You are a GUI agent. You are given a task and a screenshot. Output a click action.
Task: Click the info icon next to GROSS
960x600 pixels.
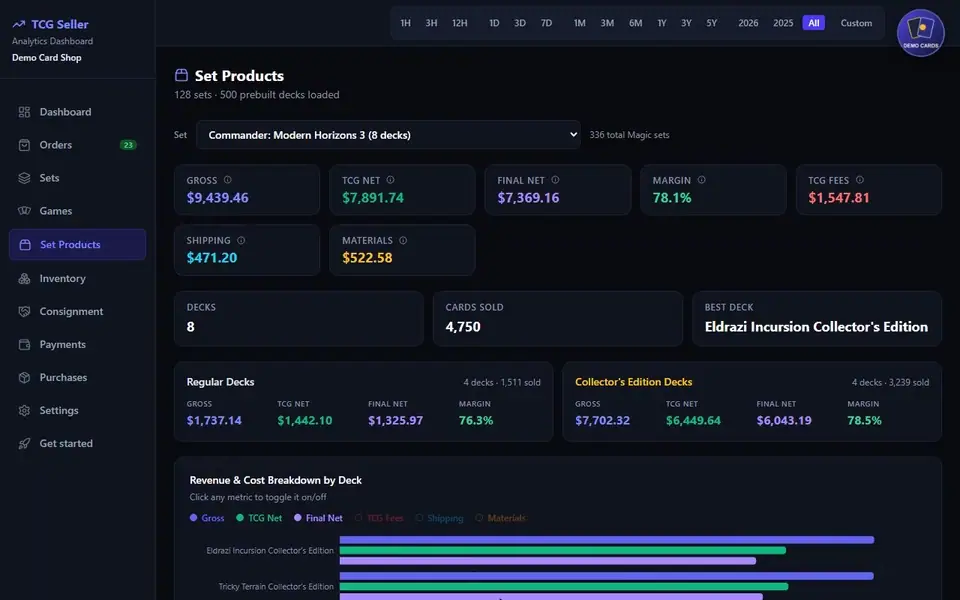pyautogui.click(x=228, y=180)
